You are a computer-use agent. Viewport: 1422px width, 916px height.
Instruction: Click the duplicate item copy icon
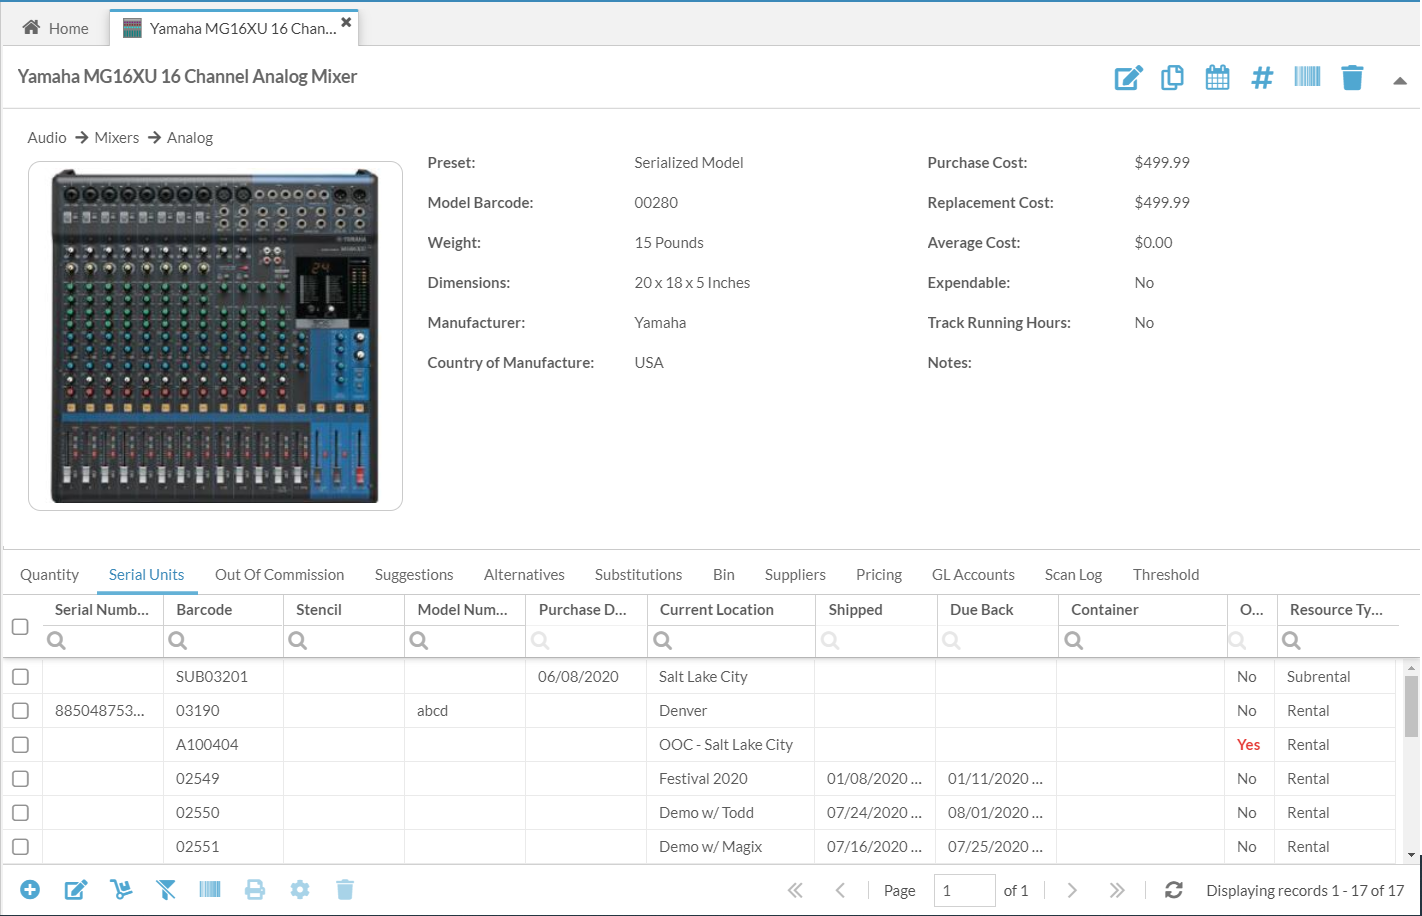1172,78
